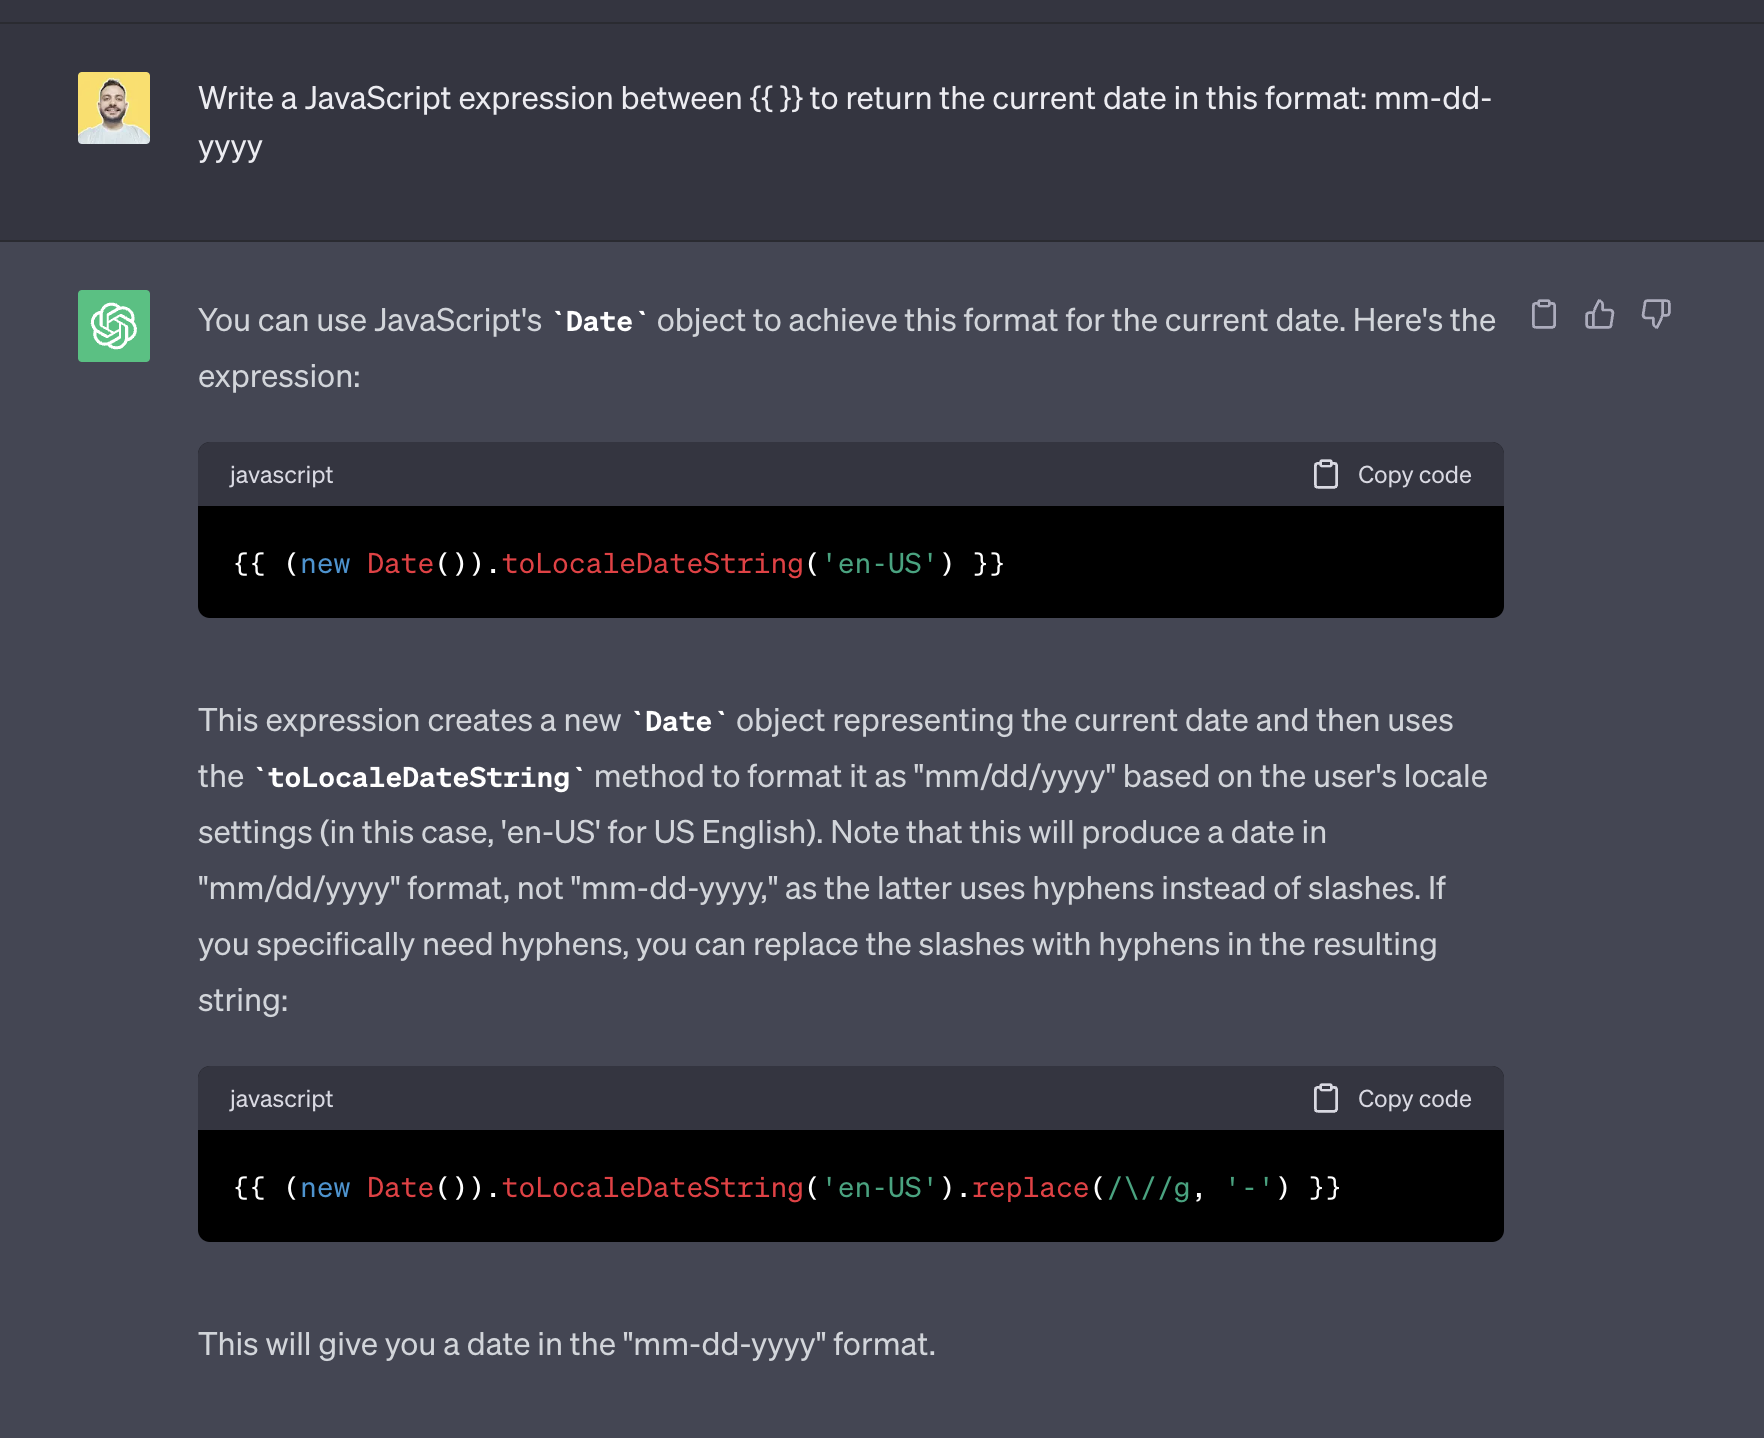The height and width of the screenshot is (1438, 1764).
Task: Copy the assistant response with clipboard icon
Action: [1544, 315]
